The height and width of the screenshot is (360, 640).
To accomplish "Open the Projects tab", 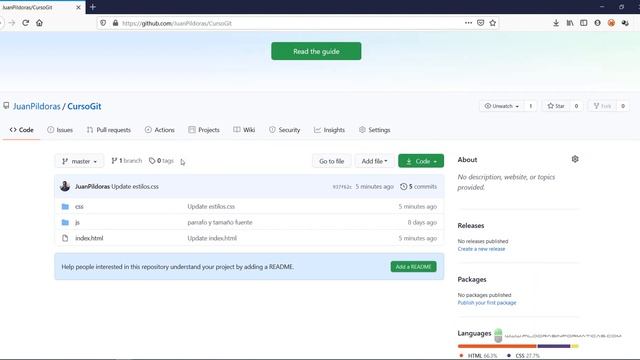I will [x=204, y=130].
